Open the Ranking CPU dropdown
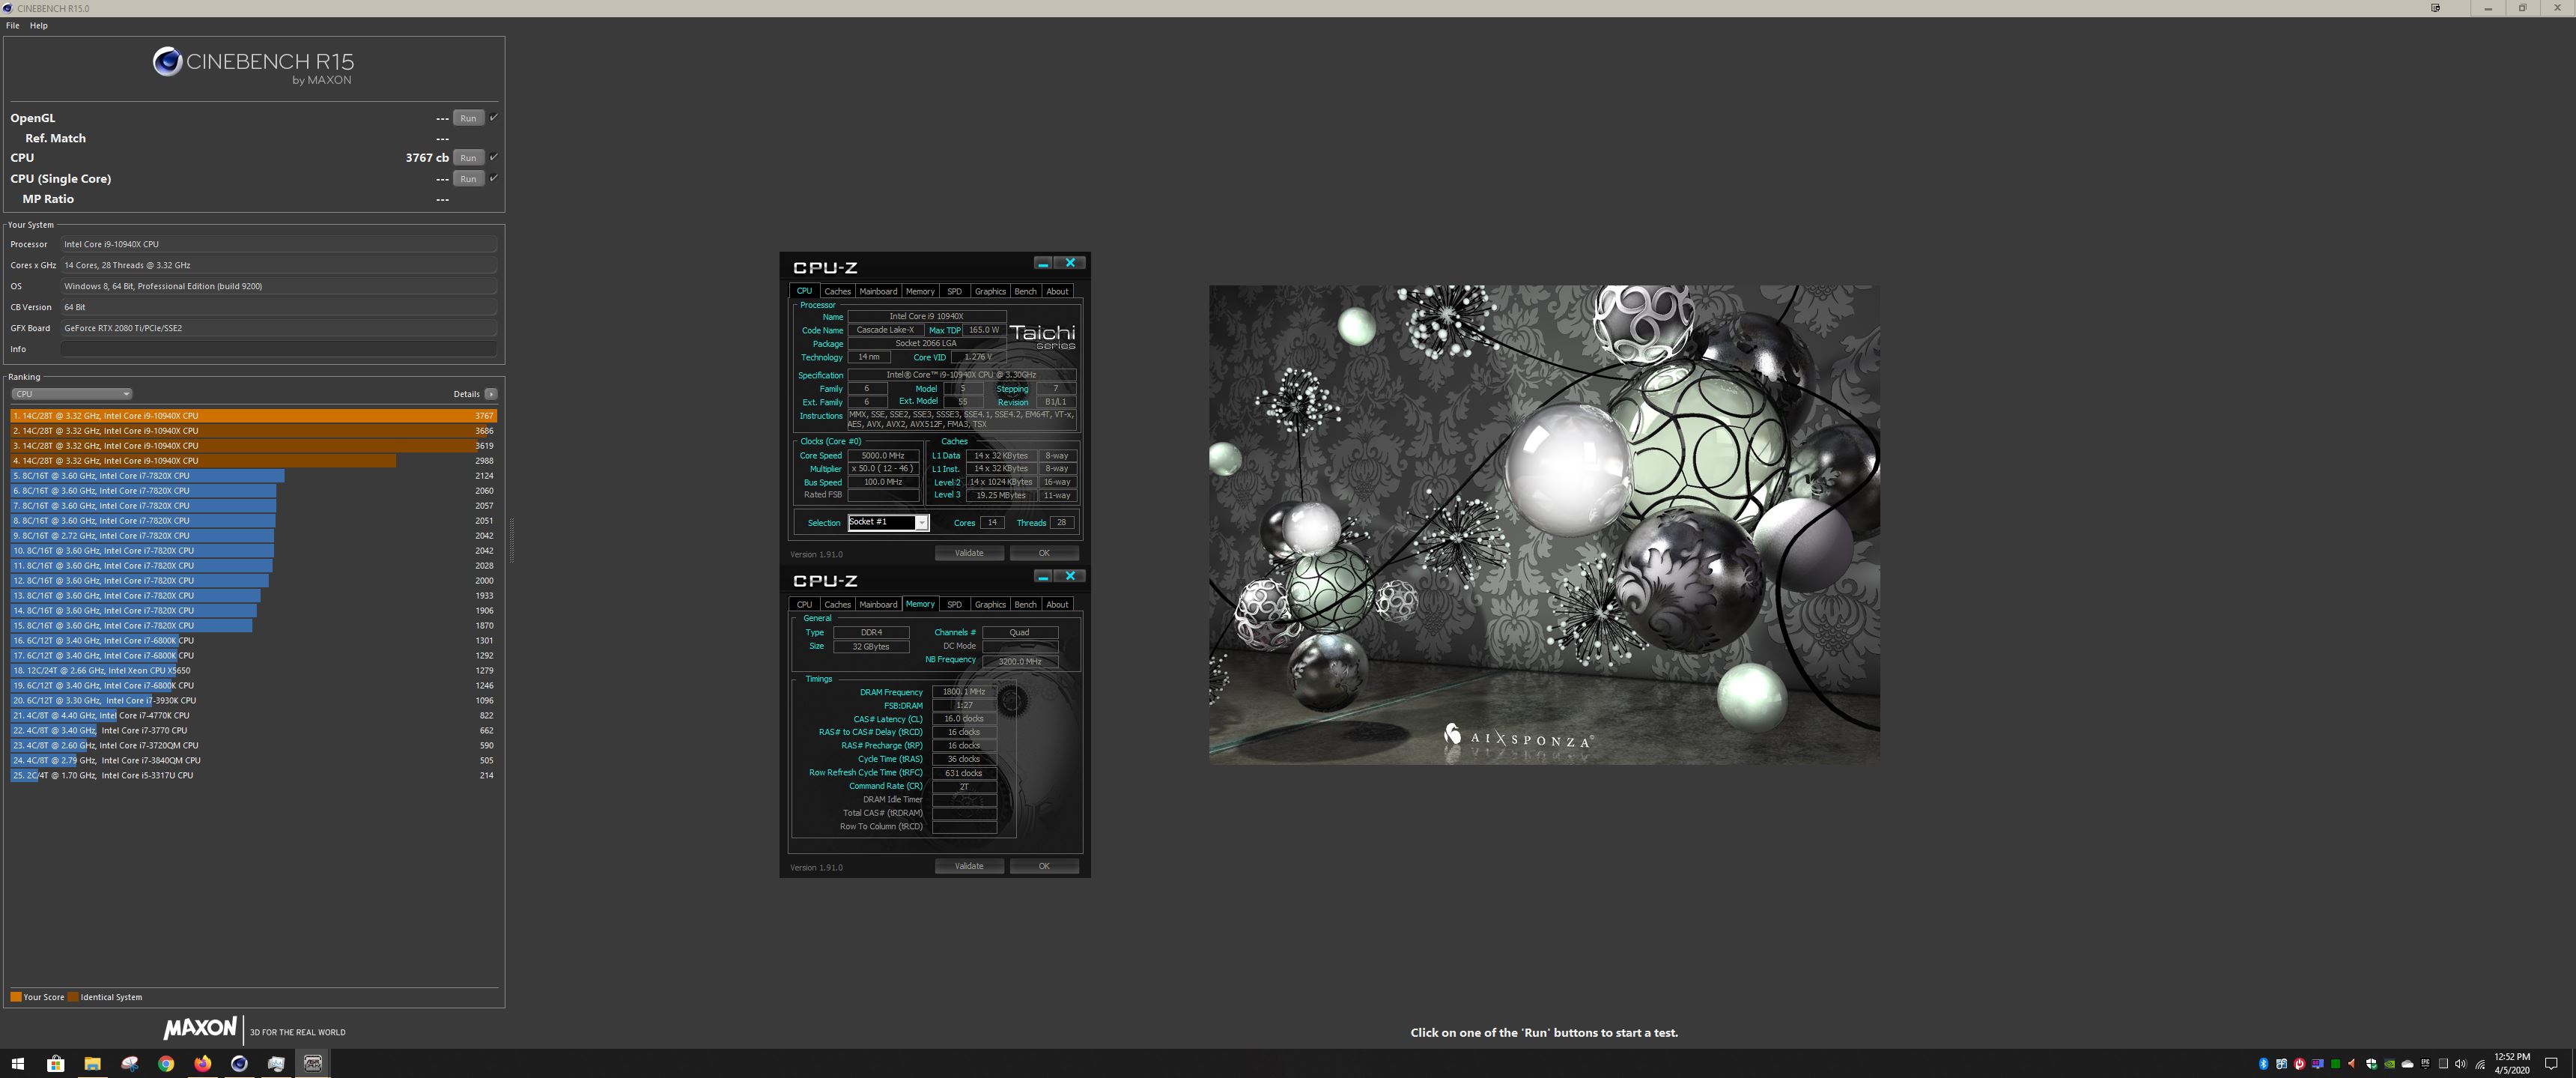 [x=71, y=394]
